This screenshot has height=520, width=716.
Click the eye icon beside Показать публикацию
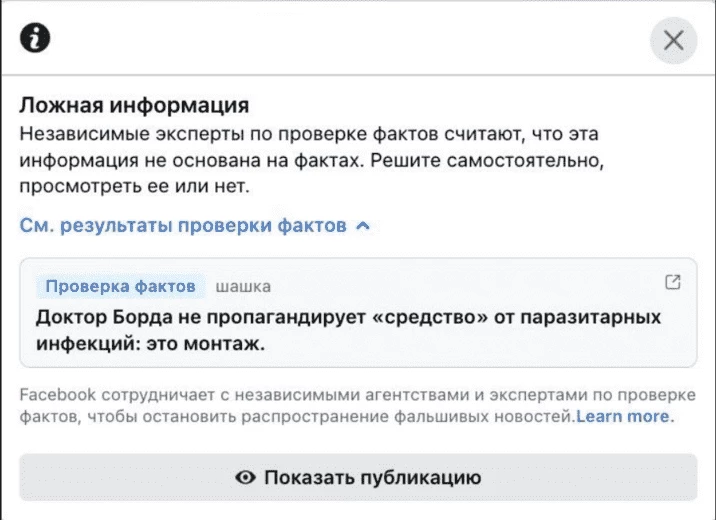(x=245, y=478)
